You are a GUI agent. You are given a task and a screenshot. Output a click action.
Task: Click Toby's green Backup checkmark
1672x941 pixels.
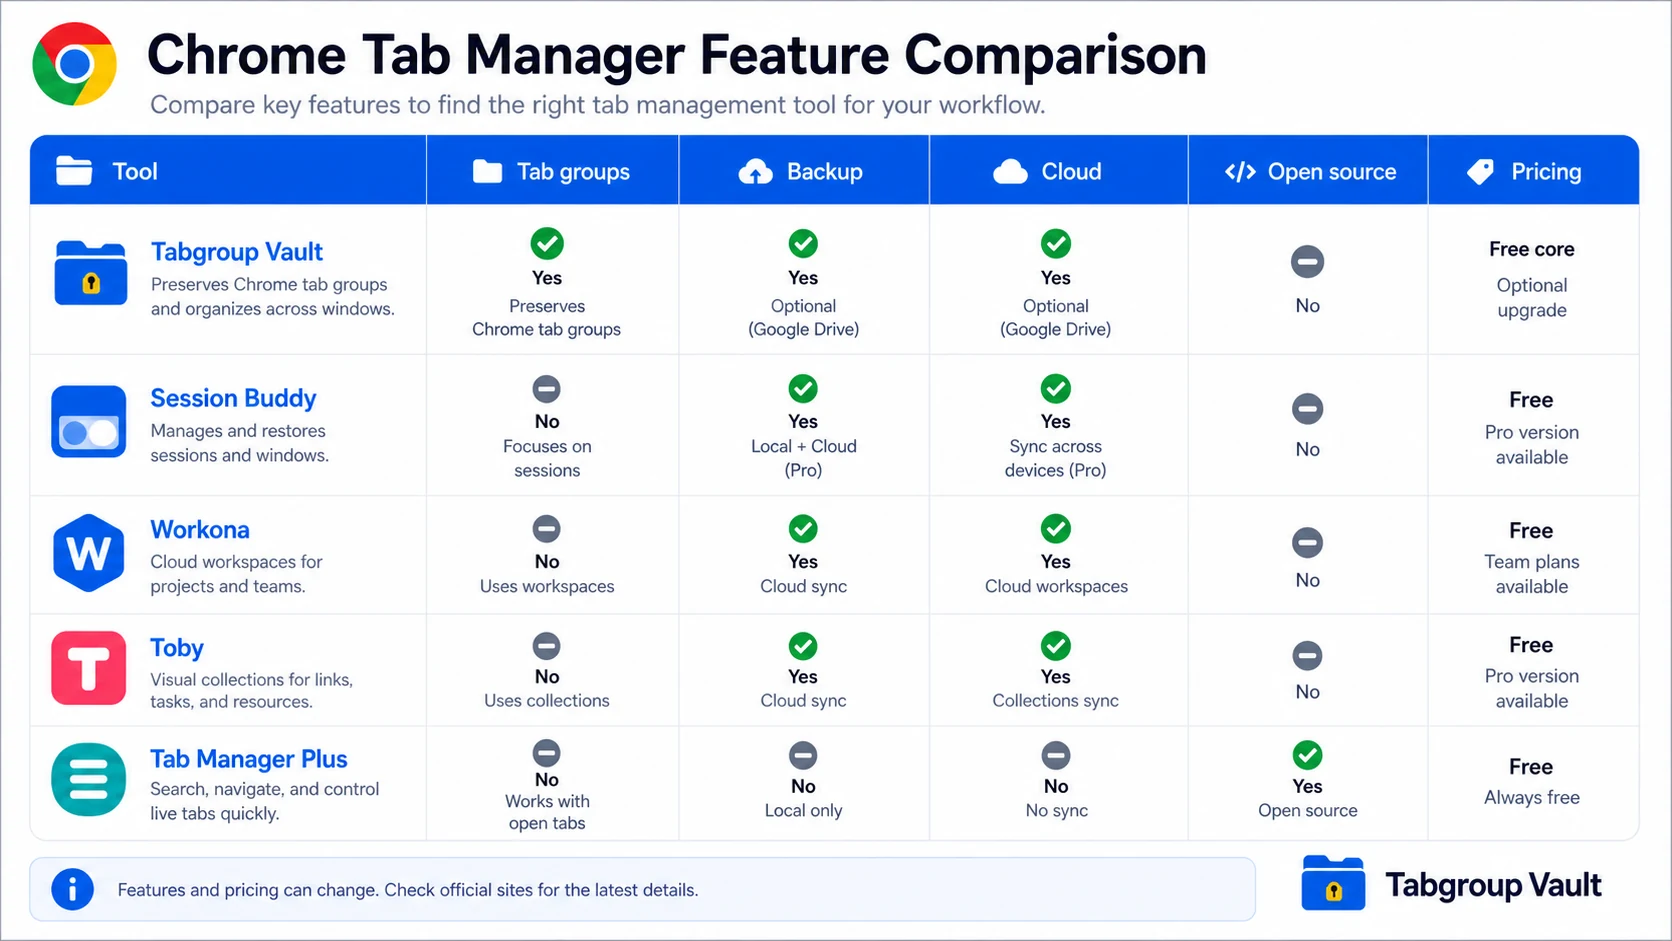(803, 645)
